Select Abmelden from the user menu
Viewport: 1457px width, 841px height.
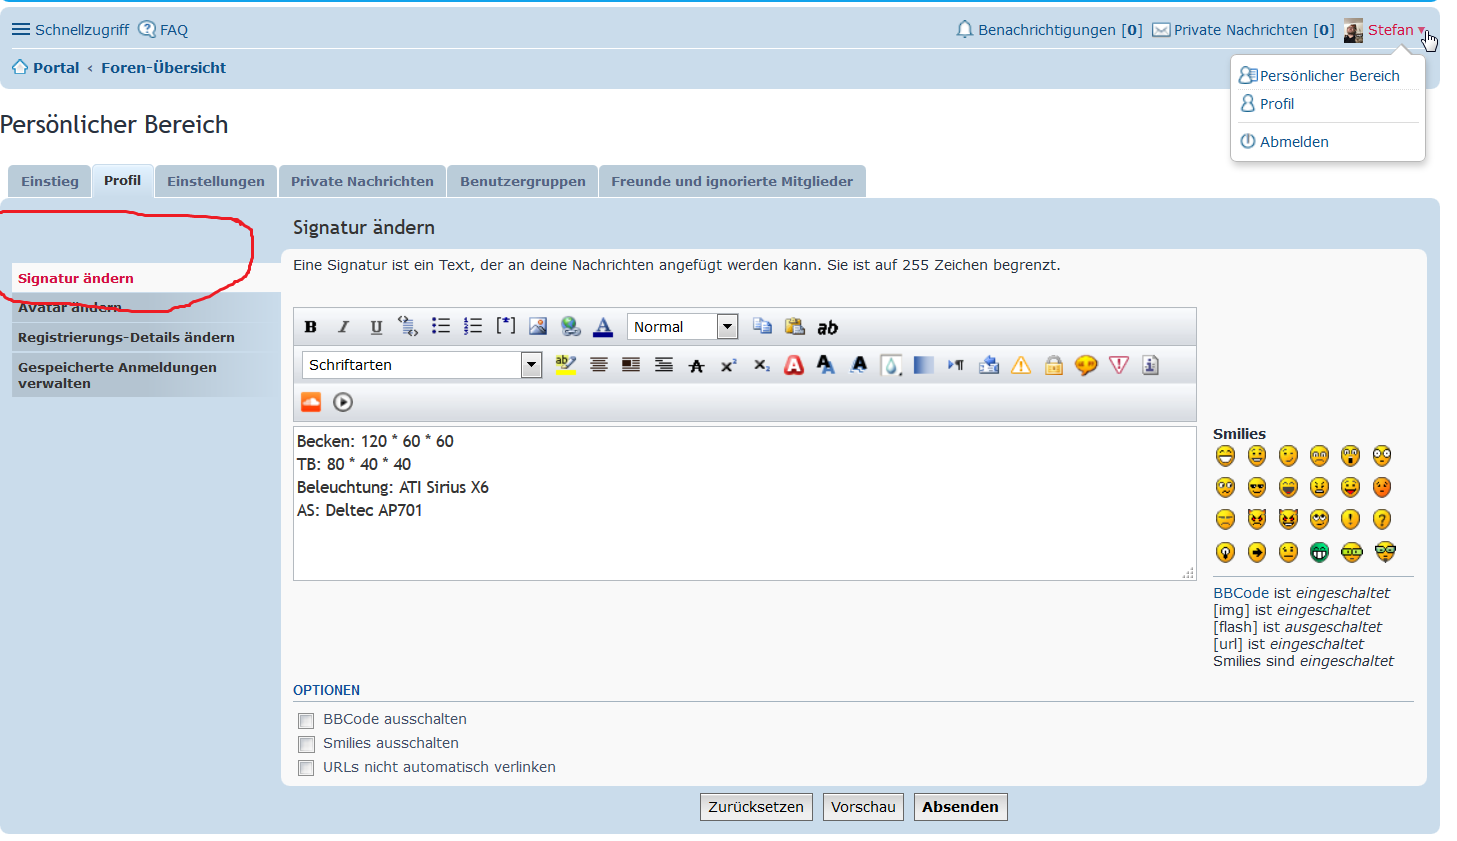[x=1293, y=142]
